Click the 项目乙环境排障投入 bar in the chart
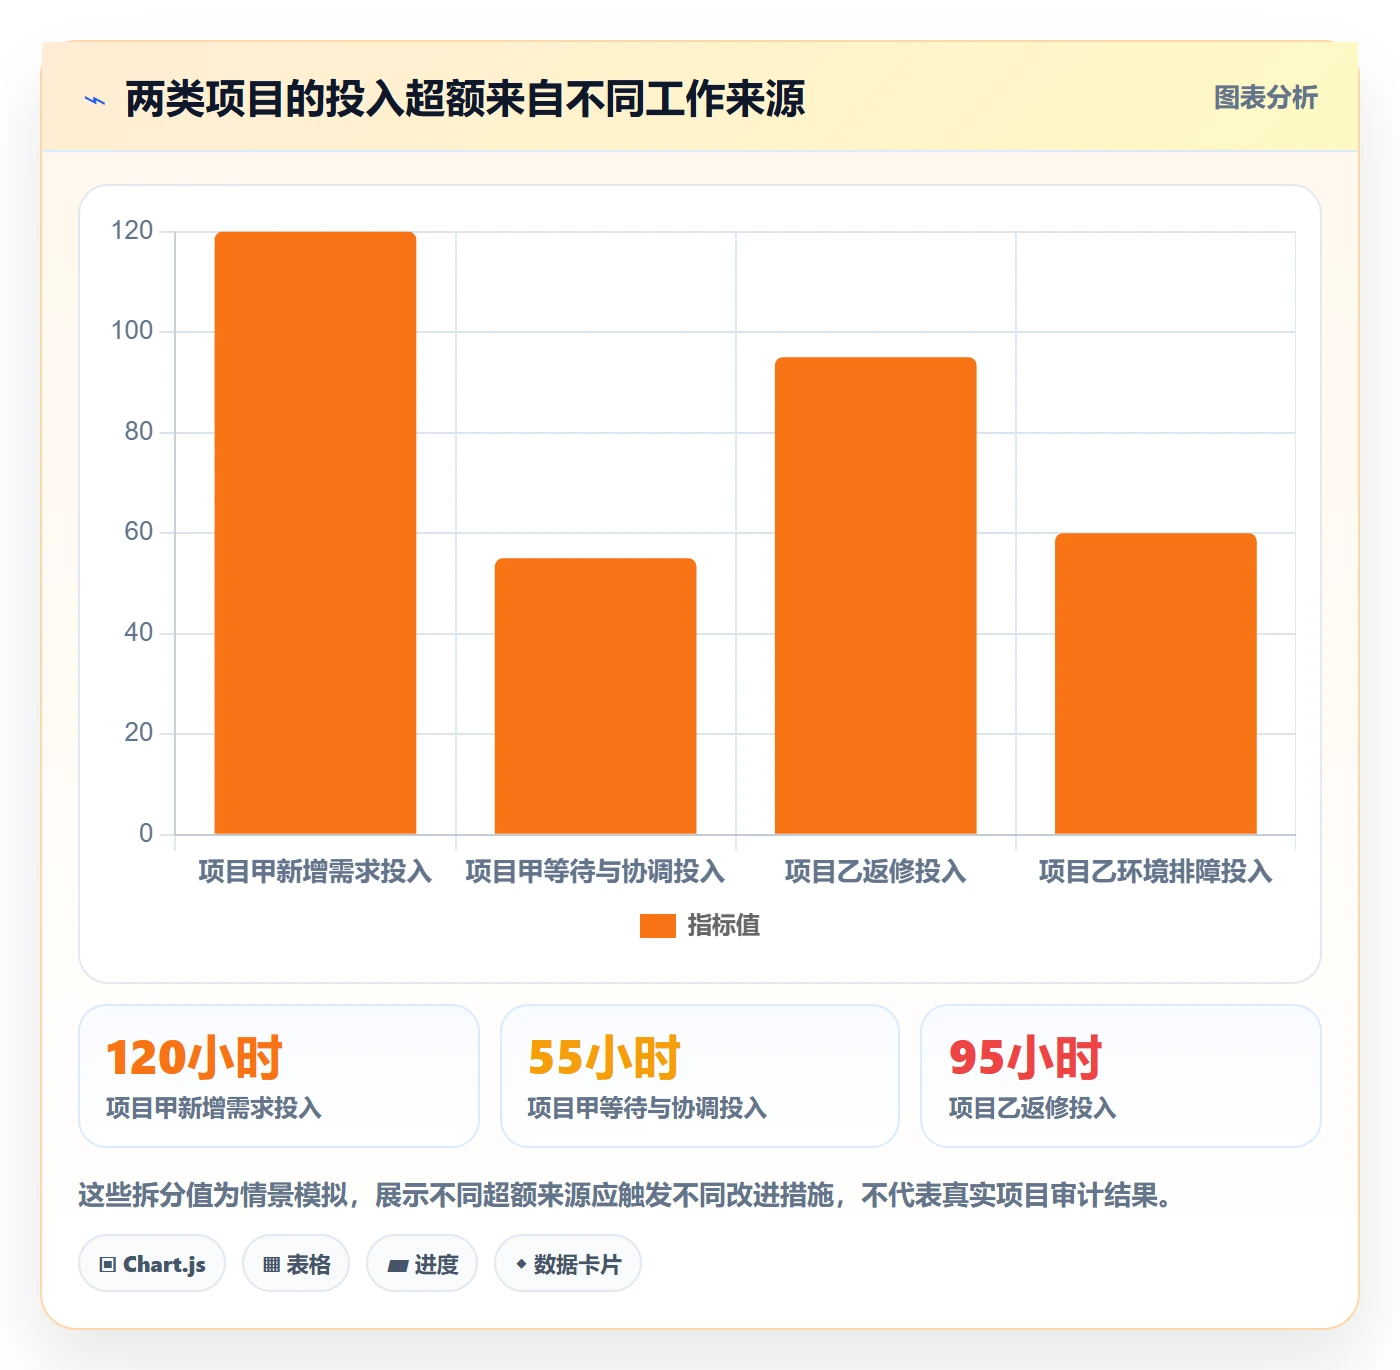 pos(1155,684)
